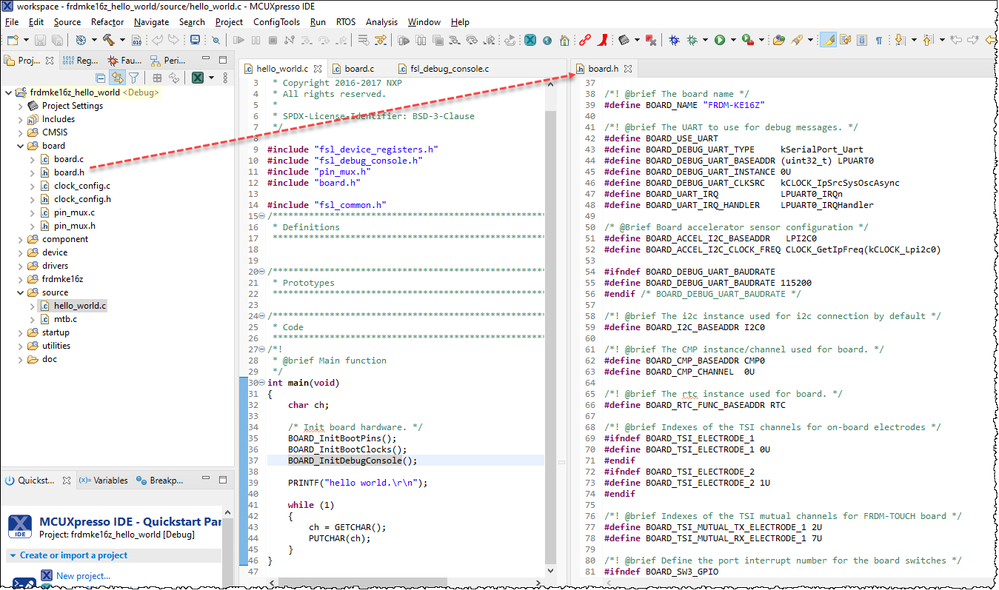Click the Resume debug icon
The height and width of the screenshot is (590, 999).
click(239, 40)
